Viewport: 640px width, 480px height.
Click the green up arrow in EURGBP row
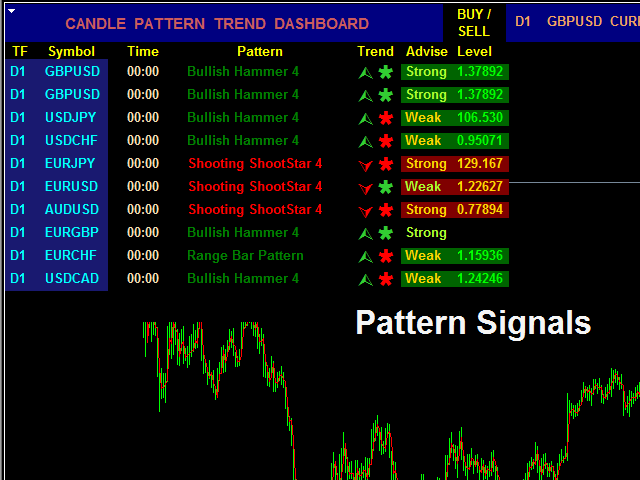point(366,233)
